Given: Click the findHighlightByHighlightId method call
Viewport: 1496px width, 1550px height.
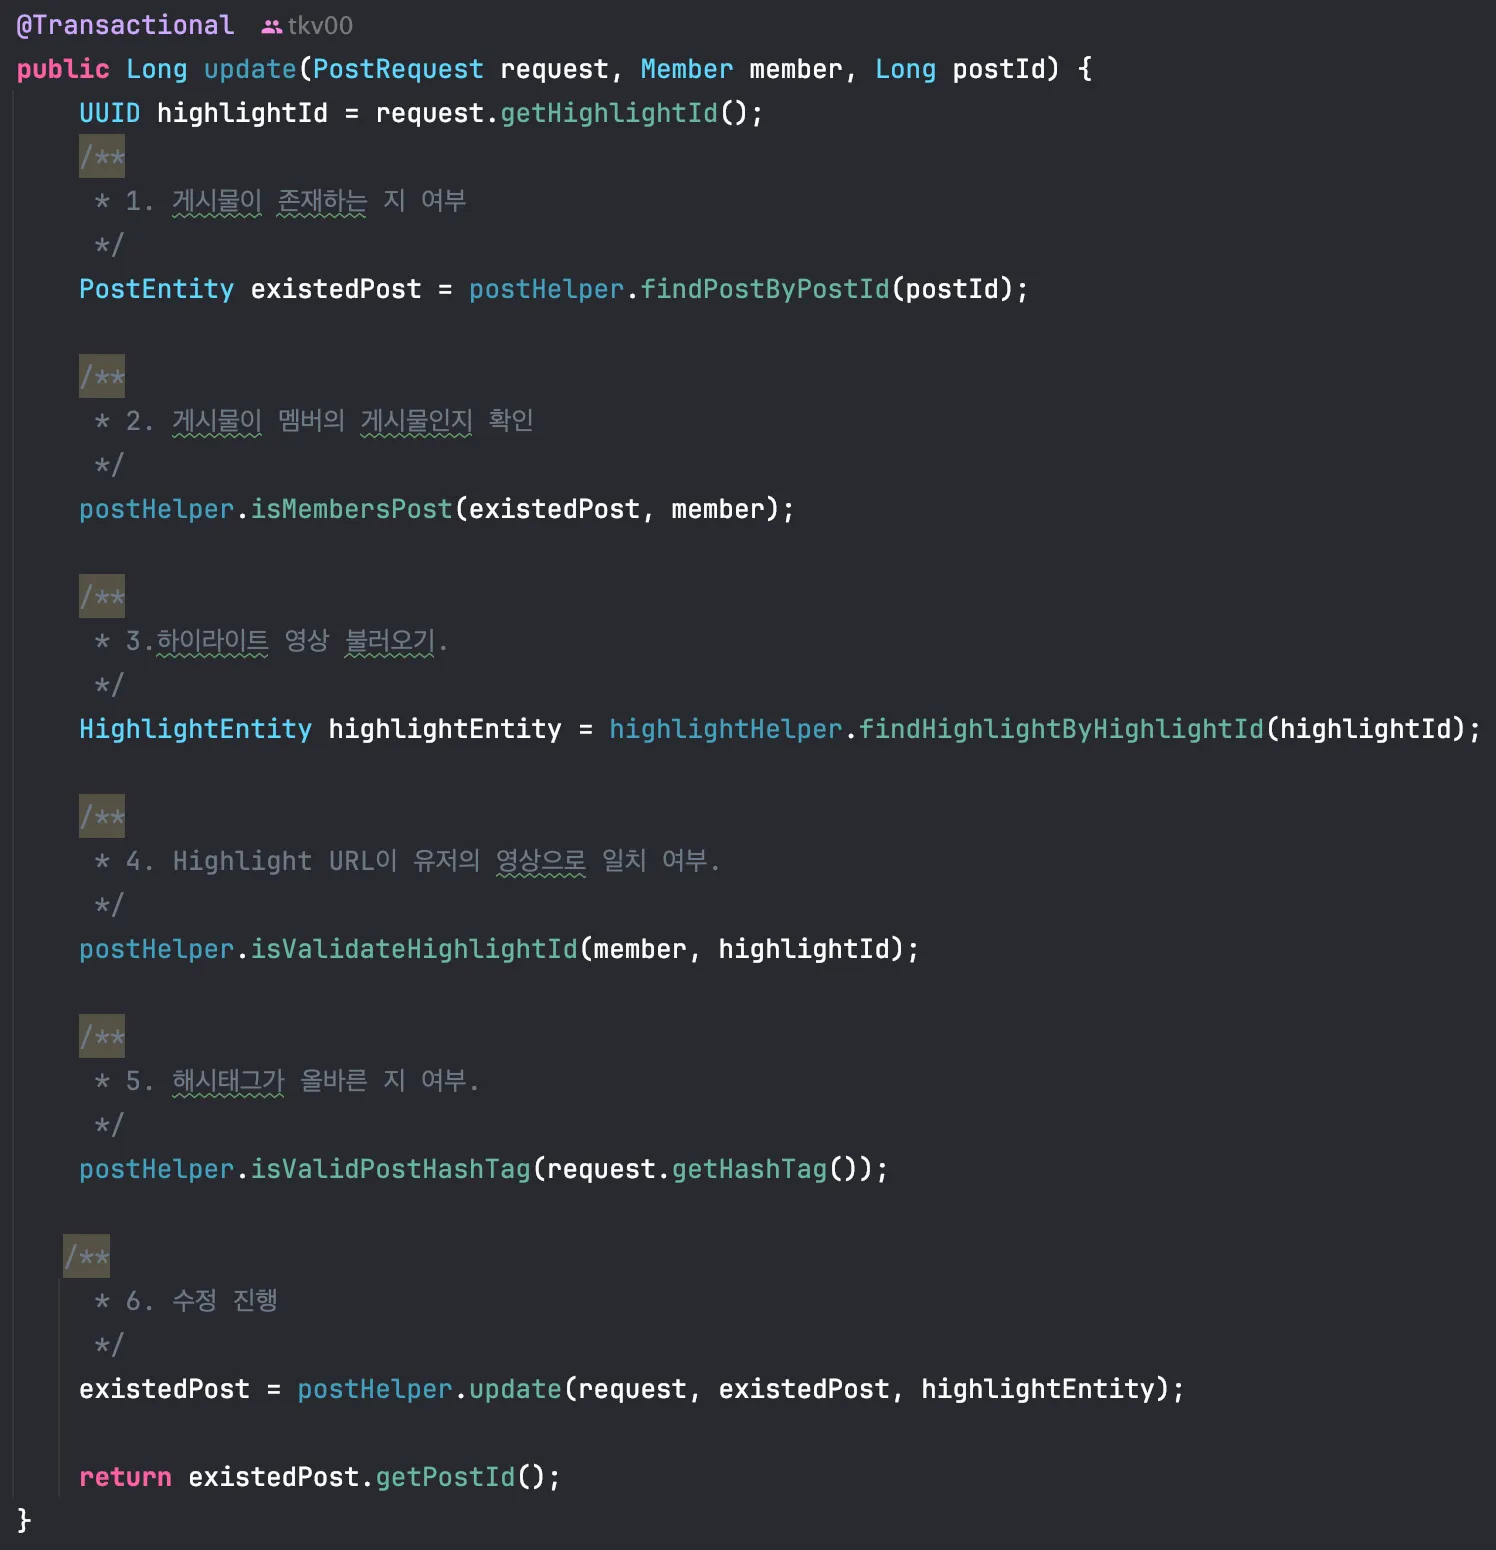Looking at the screenshot, I should (1062, 729).
